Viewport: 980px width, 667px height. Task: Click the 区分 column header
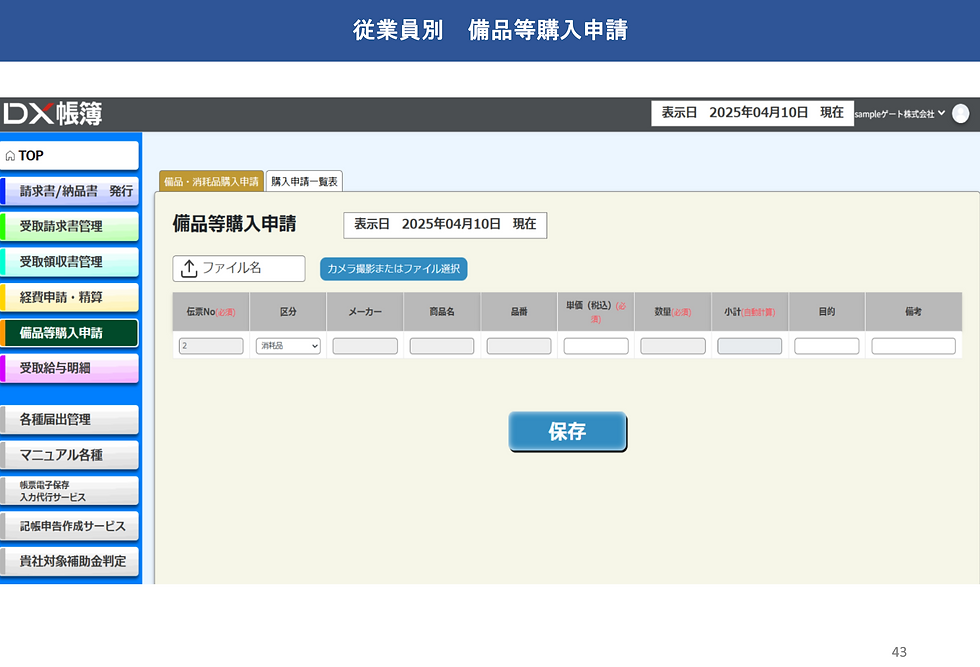[x=288, y=311]
